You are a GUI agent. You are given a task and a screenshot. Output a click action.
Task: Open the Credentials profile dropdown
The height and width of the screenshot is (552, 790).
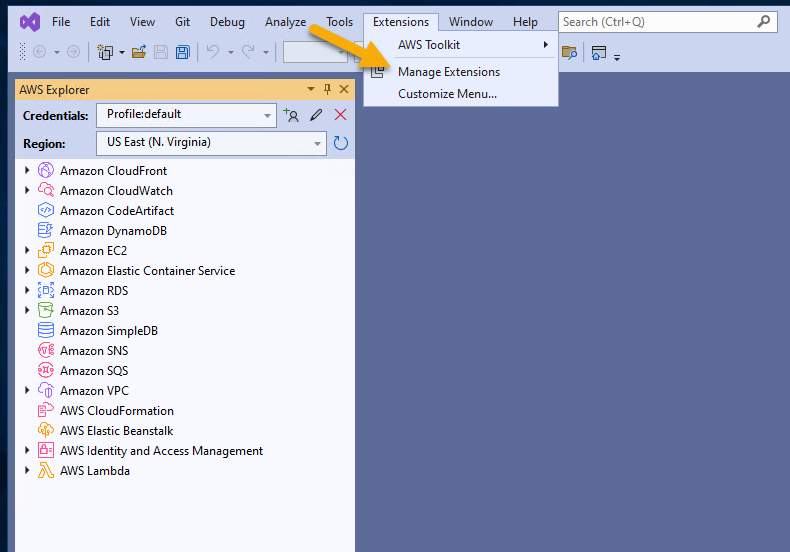click(267, 115)
